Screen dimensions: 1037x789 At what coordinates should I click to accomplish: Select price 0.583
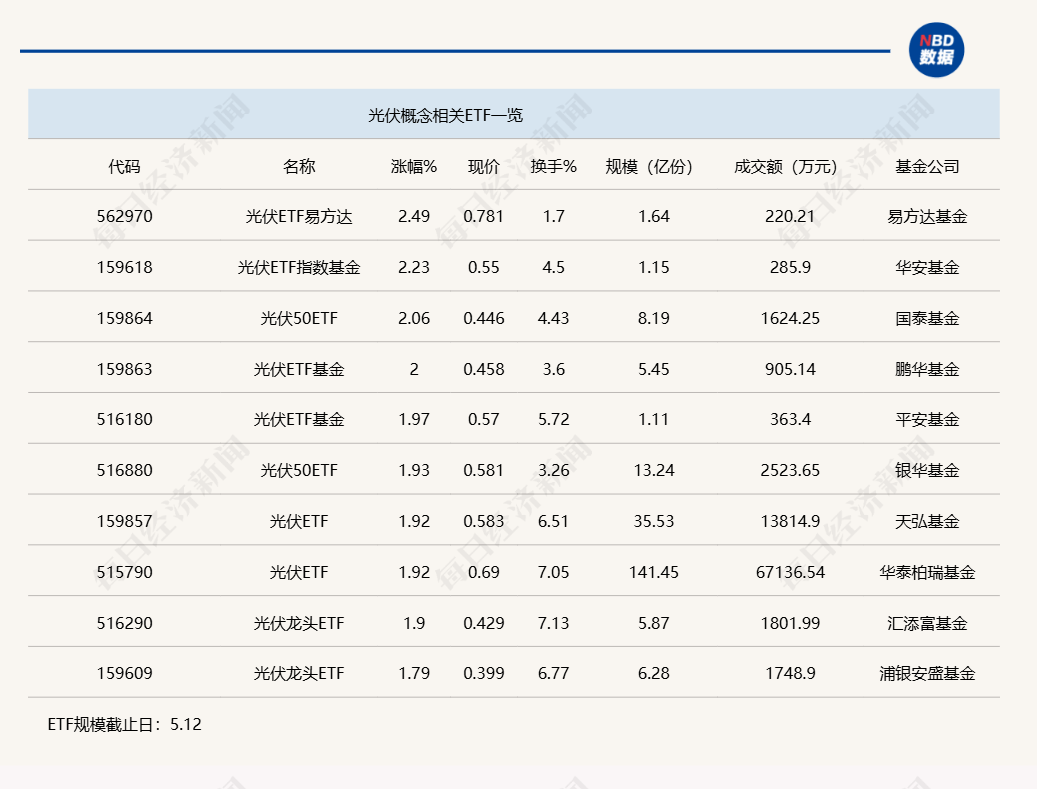483,521
